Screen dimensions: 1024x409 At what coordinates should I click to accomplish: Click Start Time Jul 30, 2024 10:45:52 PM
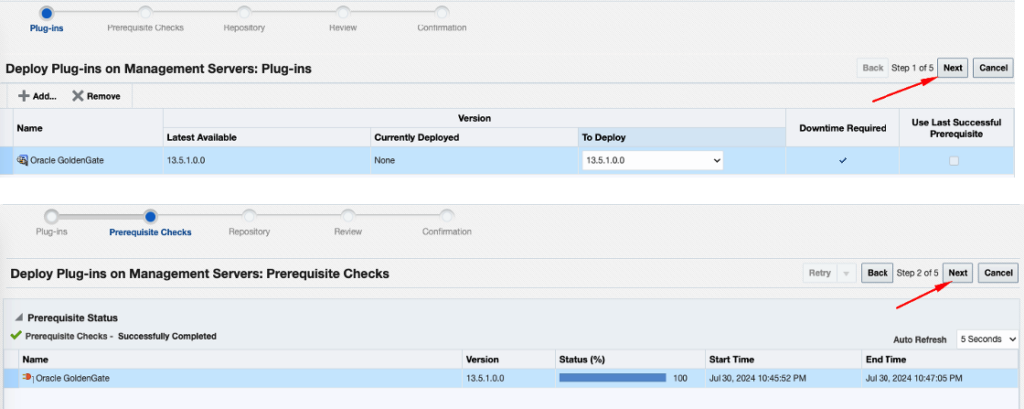757,378
